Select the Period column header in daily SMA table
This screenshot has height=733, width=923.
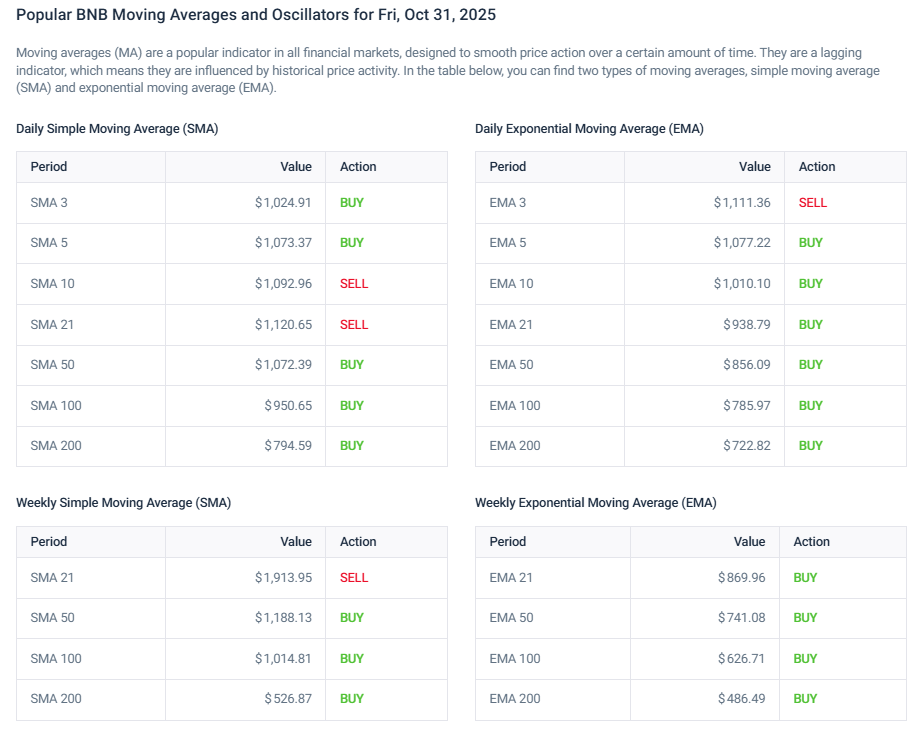48,166
